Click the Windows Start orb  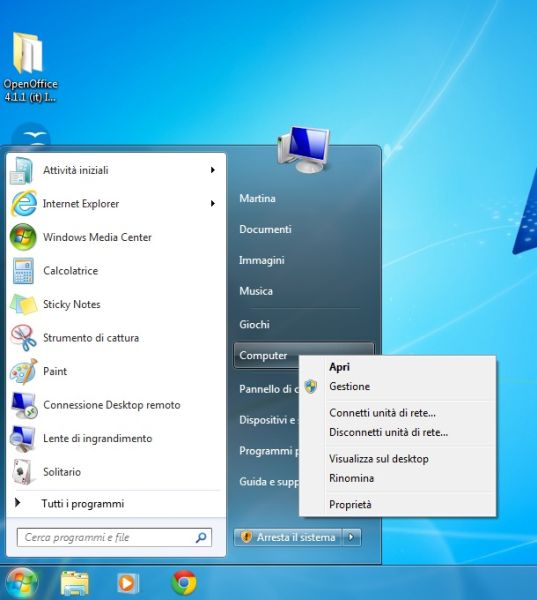click(x=21, y=582)
